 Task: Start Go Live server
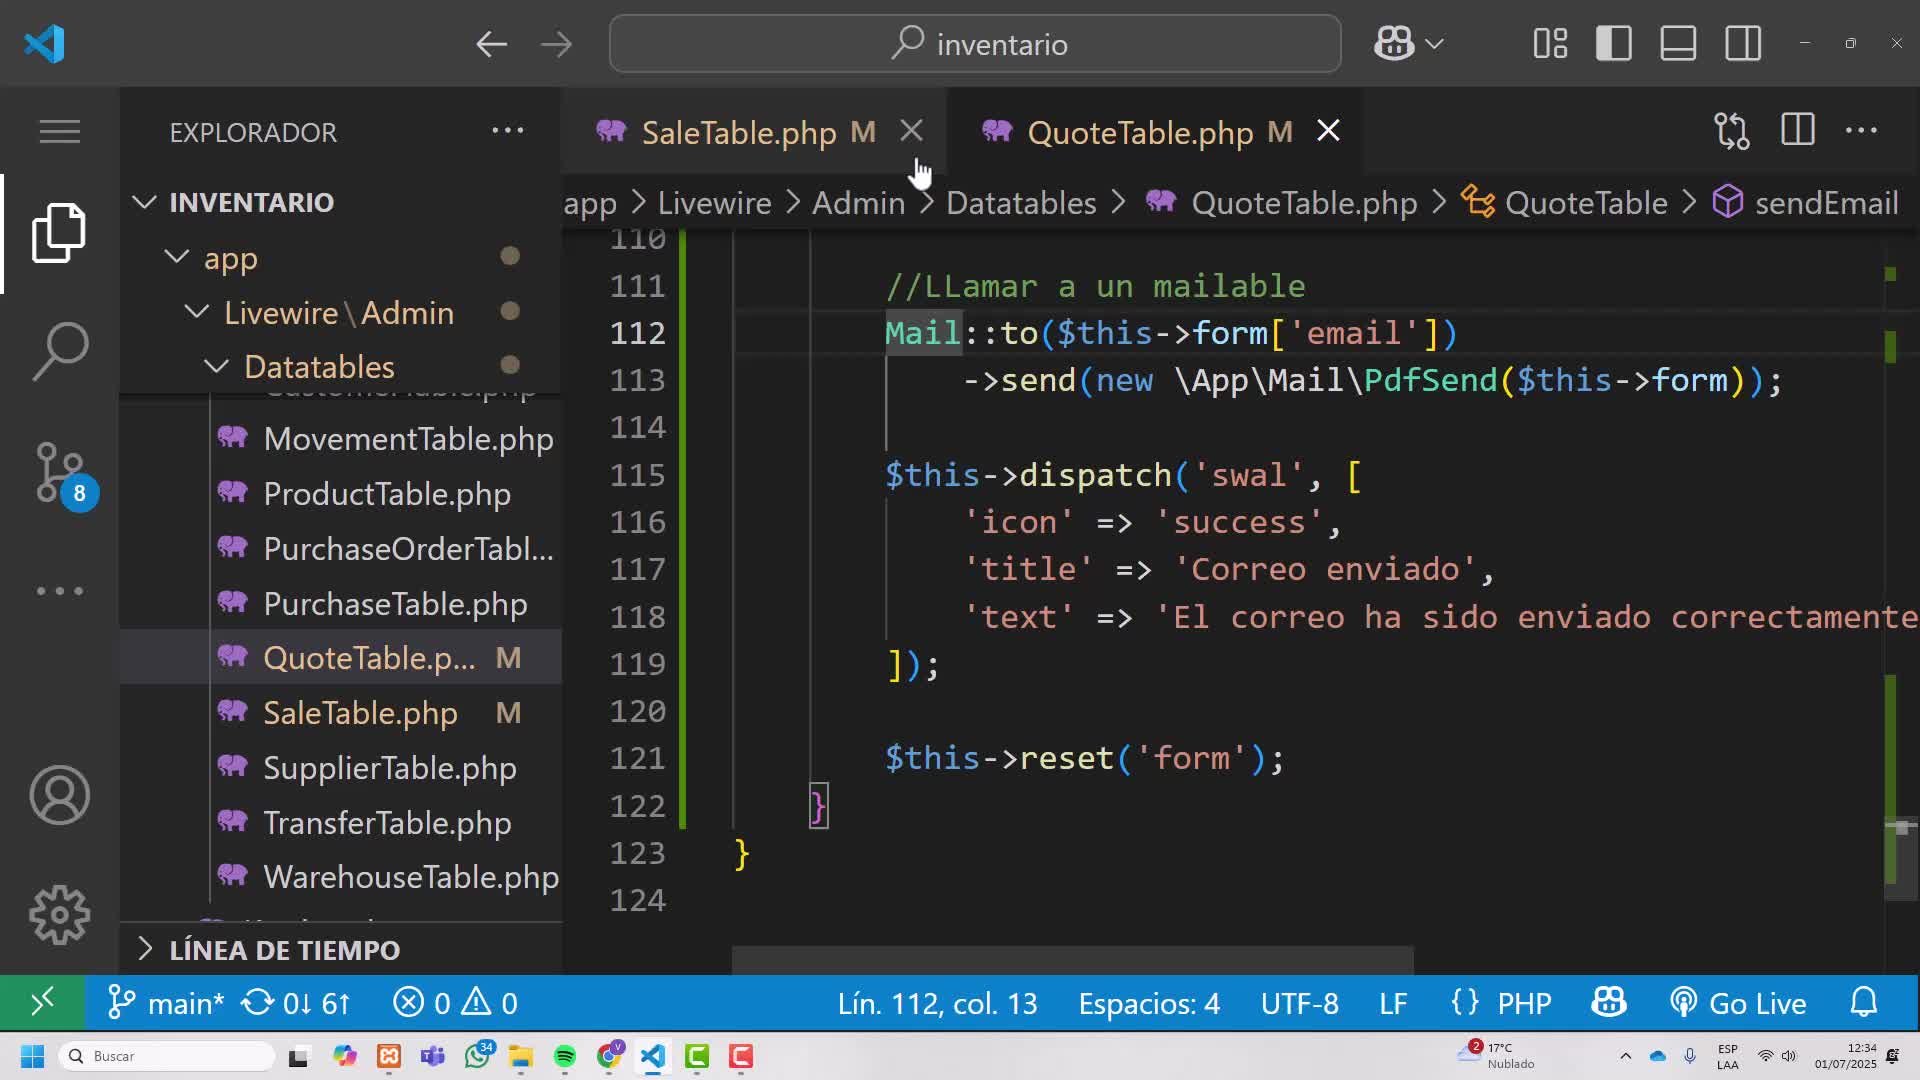point(1738,1003)
